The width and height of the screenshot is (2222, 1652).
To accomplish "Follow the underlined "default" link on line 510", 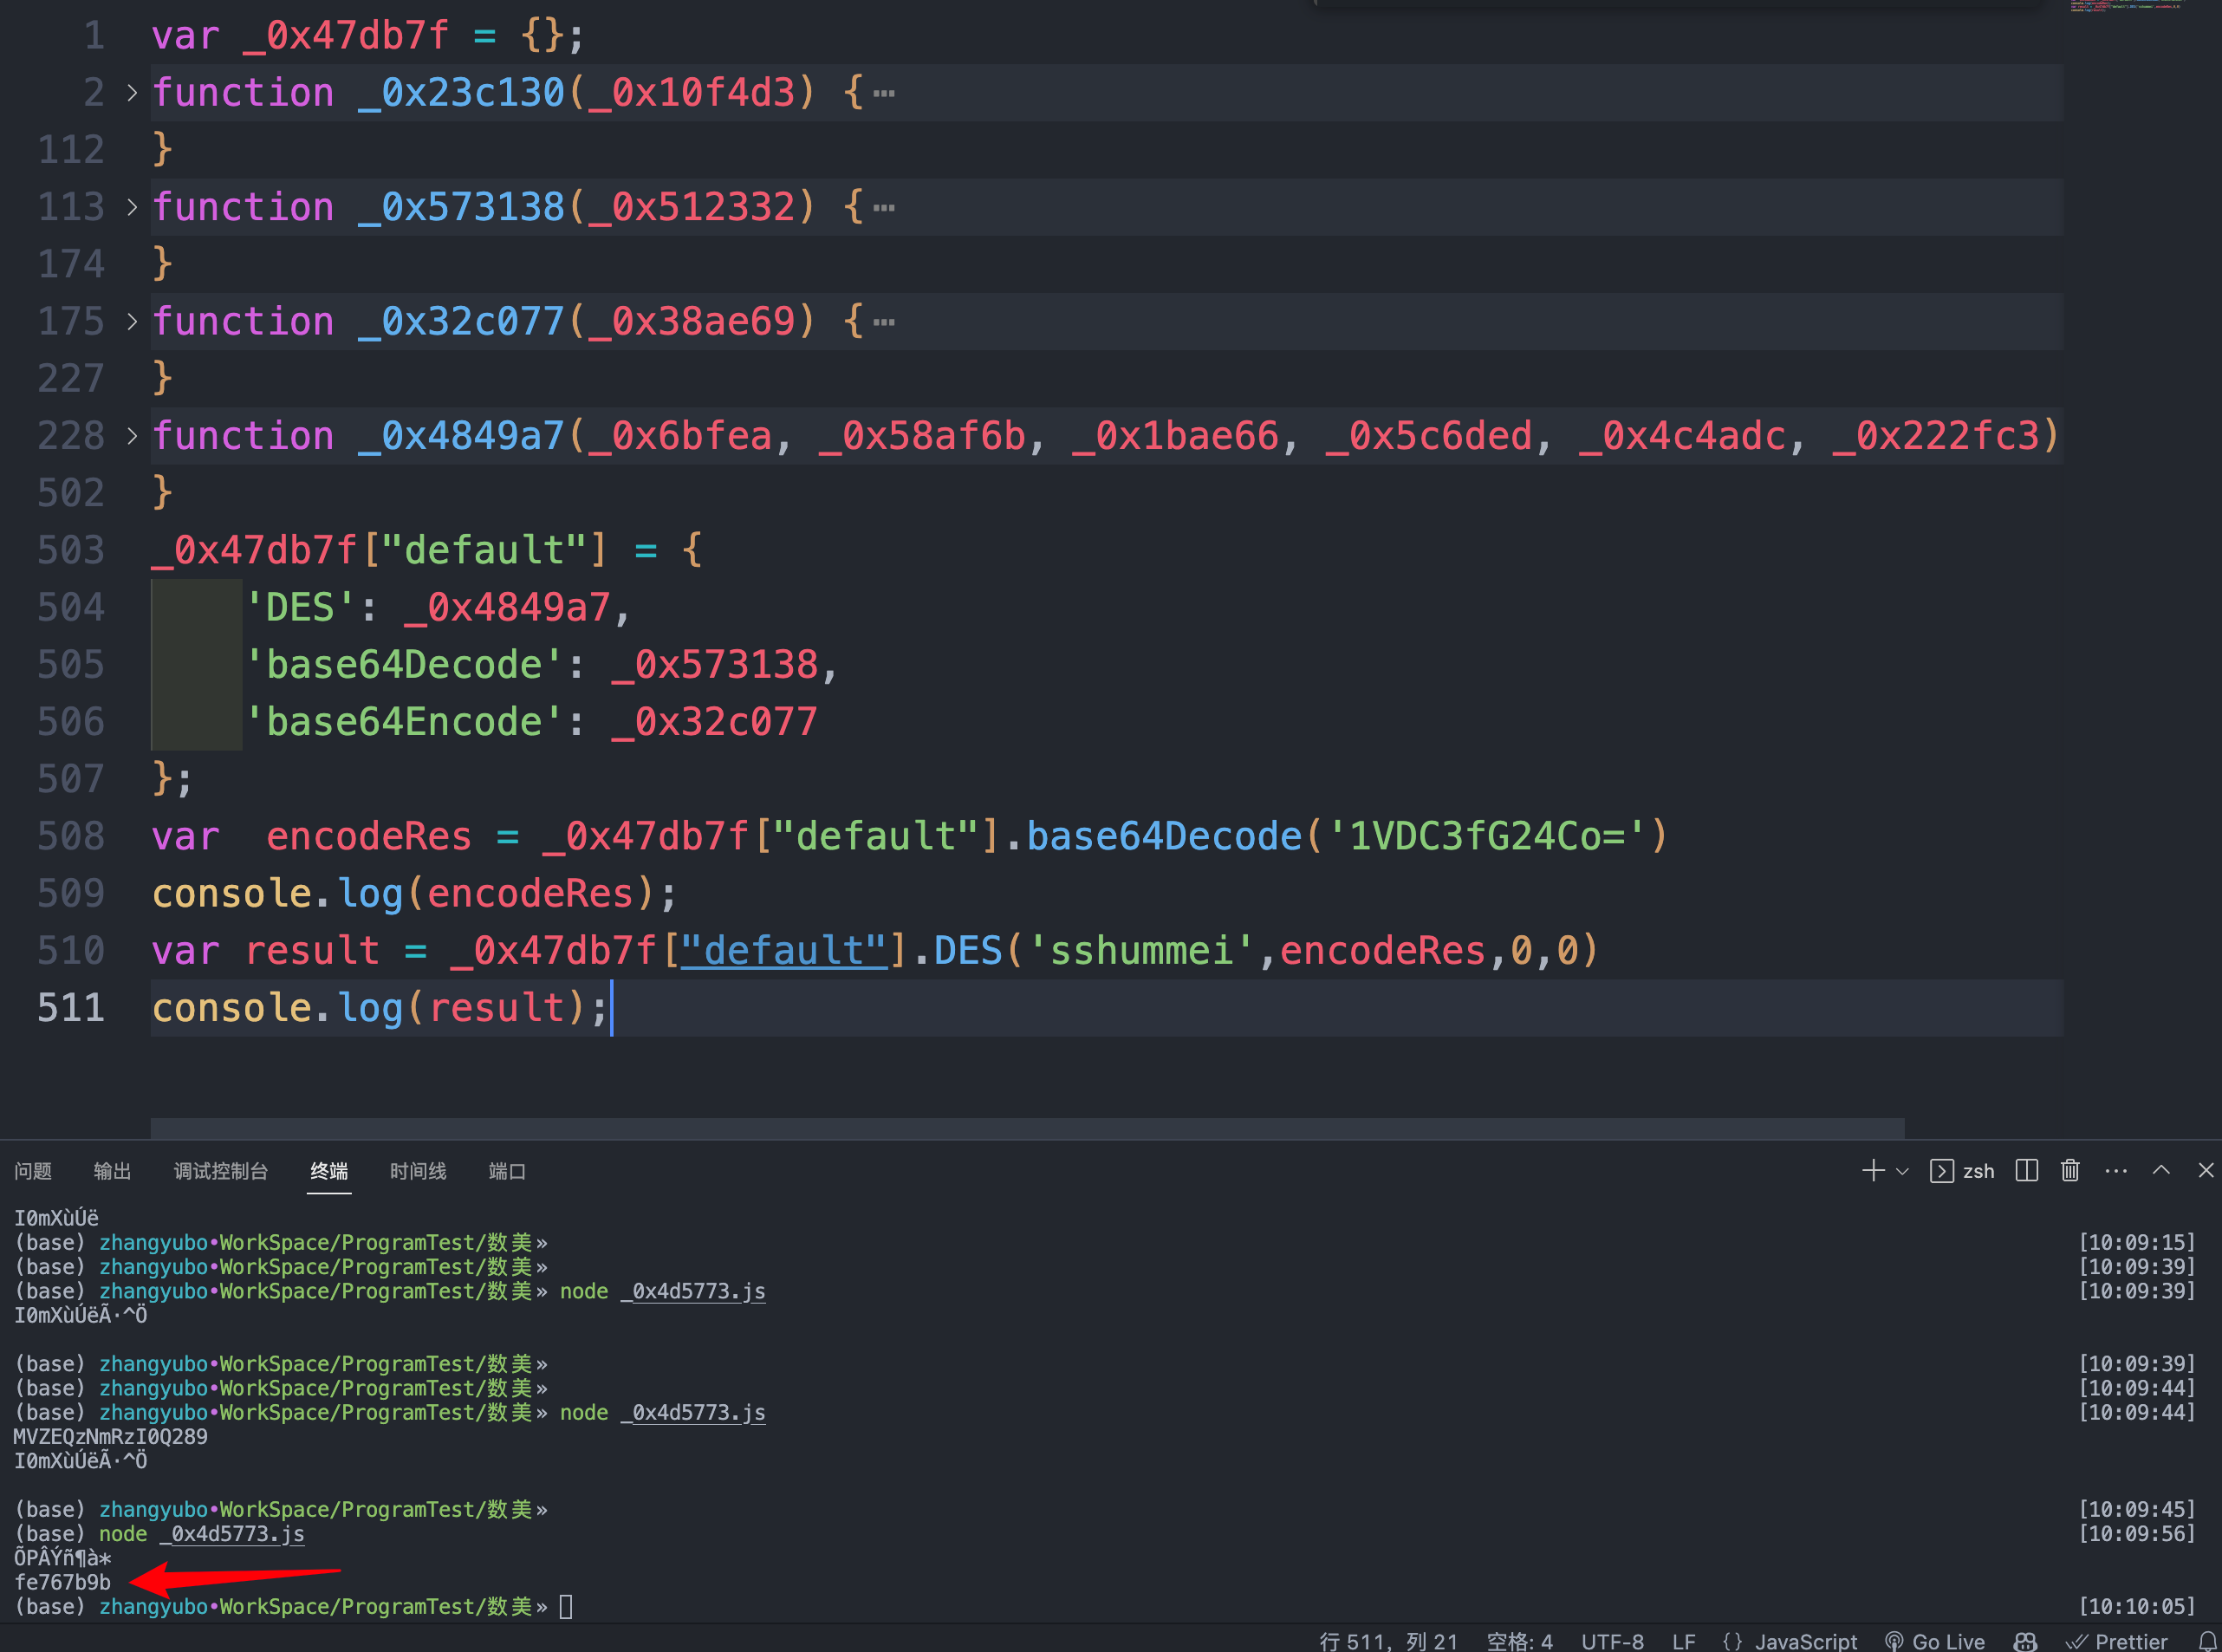I will coord(783,950).
